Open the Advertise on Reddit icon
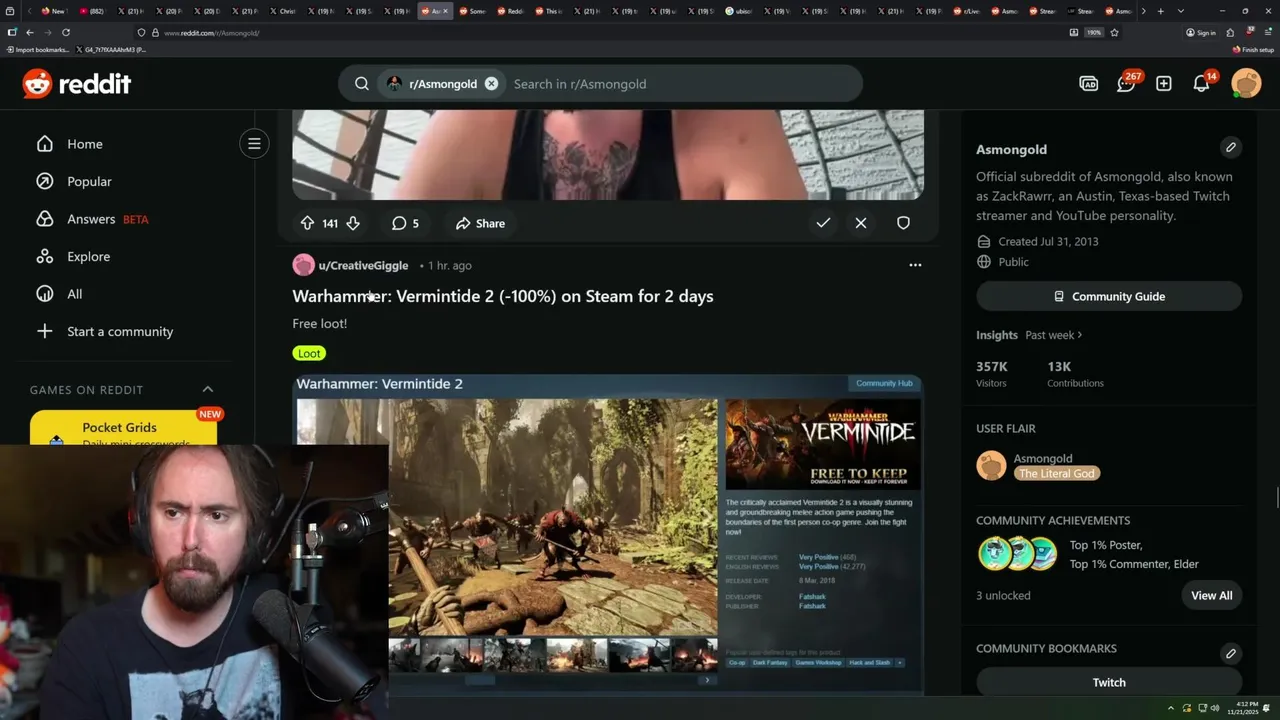 point(1089,84)
